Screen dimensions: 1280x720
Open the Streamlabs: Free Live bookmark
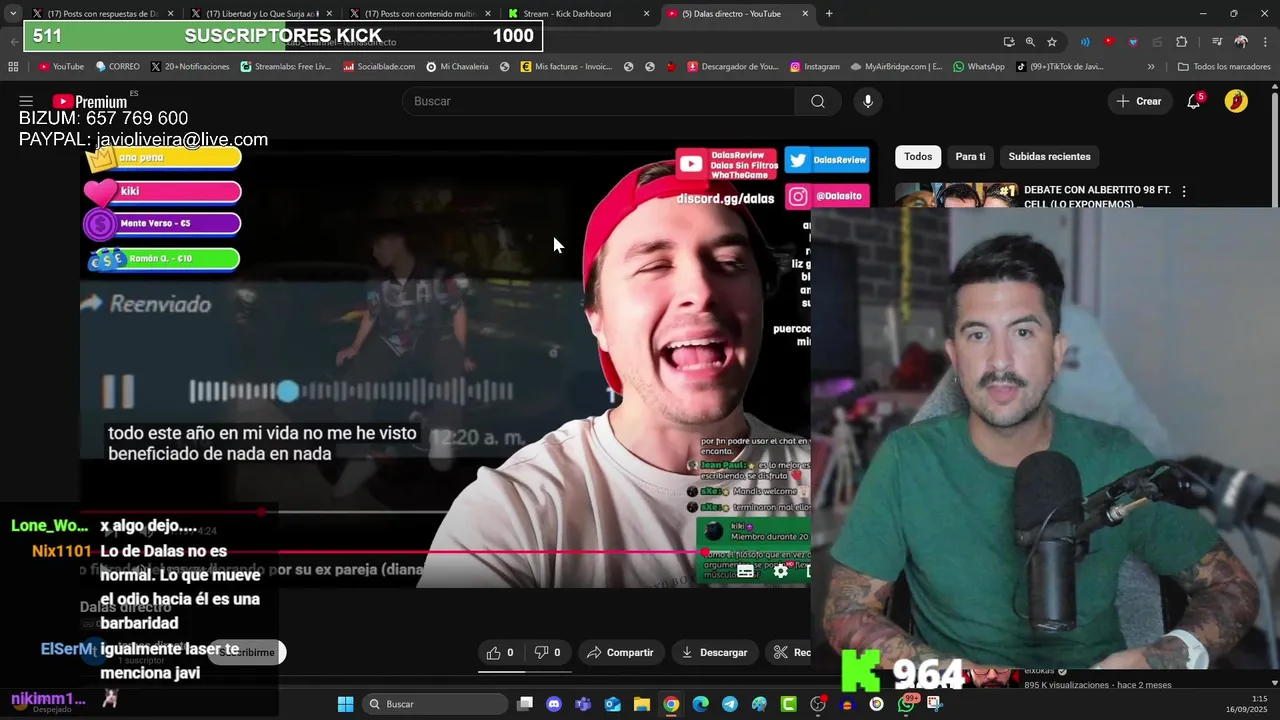(x=285, y=67)
